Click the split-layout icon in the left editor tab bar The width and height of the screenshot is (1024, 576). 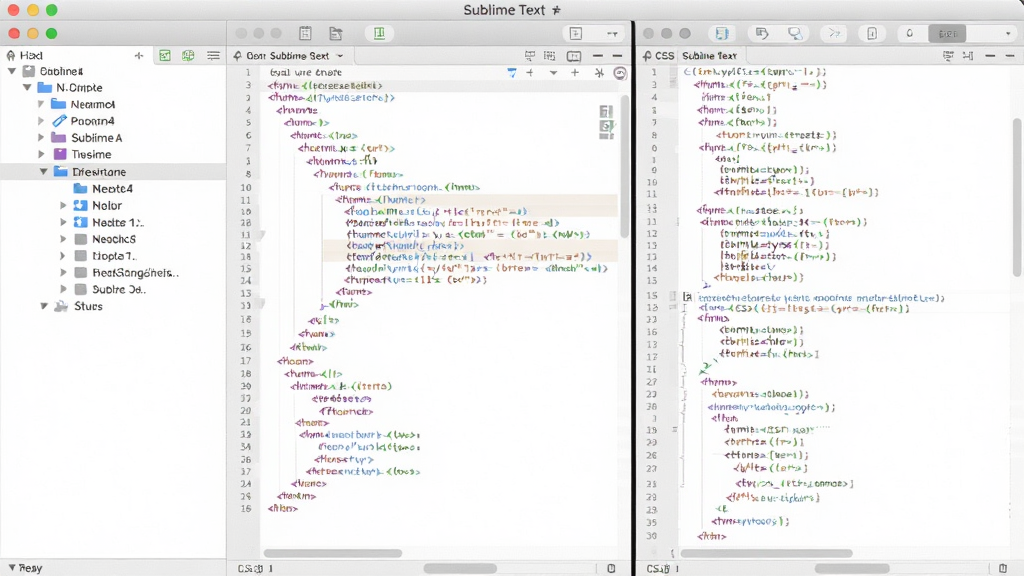click(573, 56)
